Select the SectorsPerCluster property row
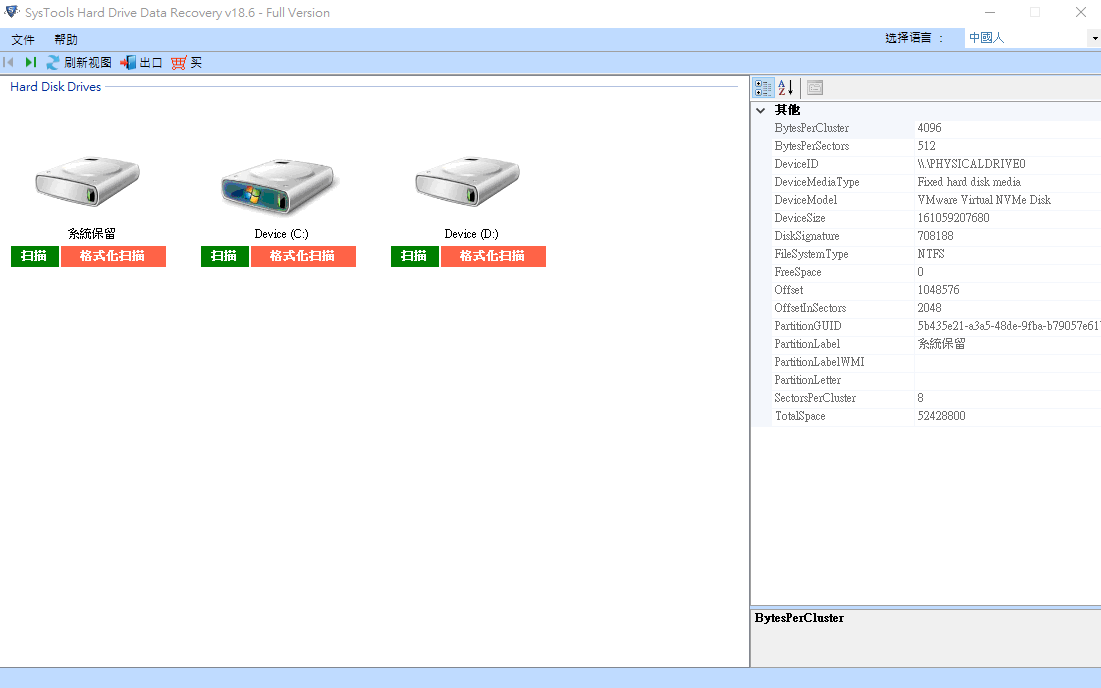This screenshot has width=1101, height=688. (x=937, y=398)
